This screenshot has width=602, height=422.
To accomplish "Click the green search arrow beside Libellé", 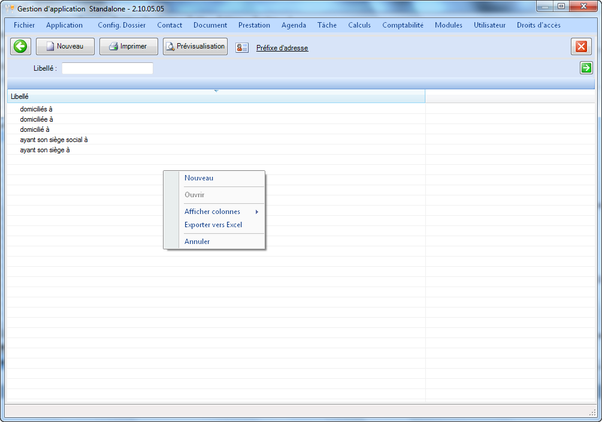I will point(586,68).
